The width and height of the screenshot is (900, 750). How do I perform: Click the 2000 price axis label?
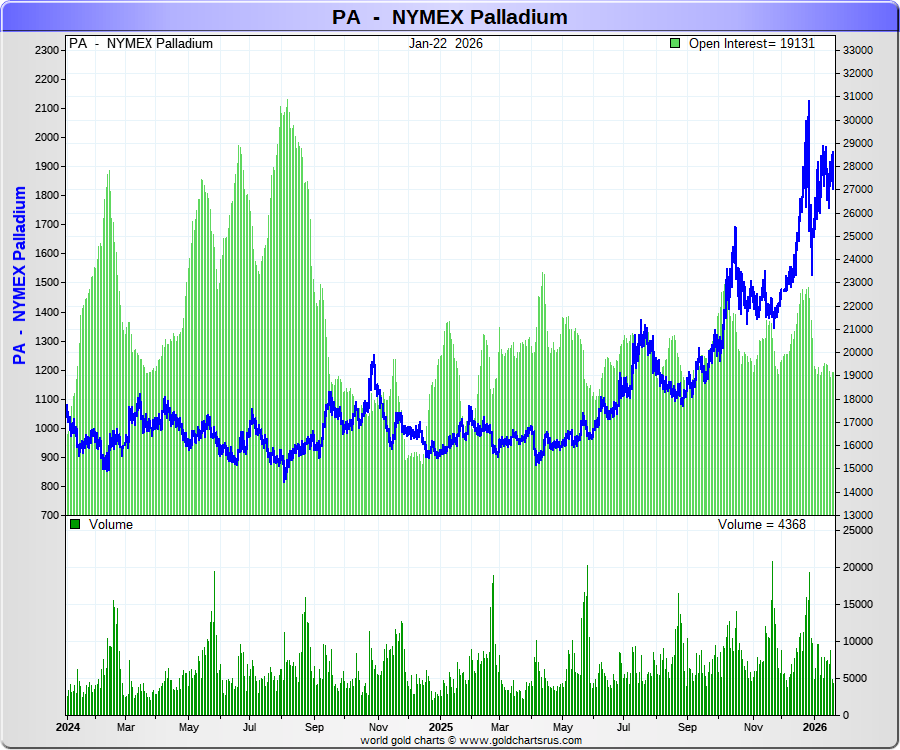[x=46, y=137]
